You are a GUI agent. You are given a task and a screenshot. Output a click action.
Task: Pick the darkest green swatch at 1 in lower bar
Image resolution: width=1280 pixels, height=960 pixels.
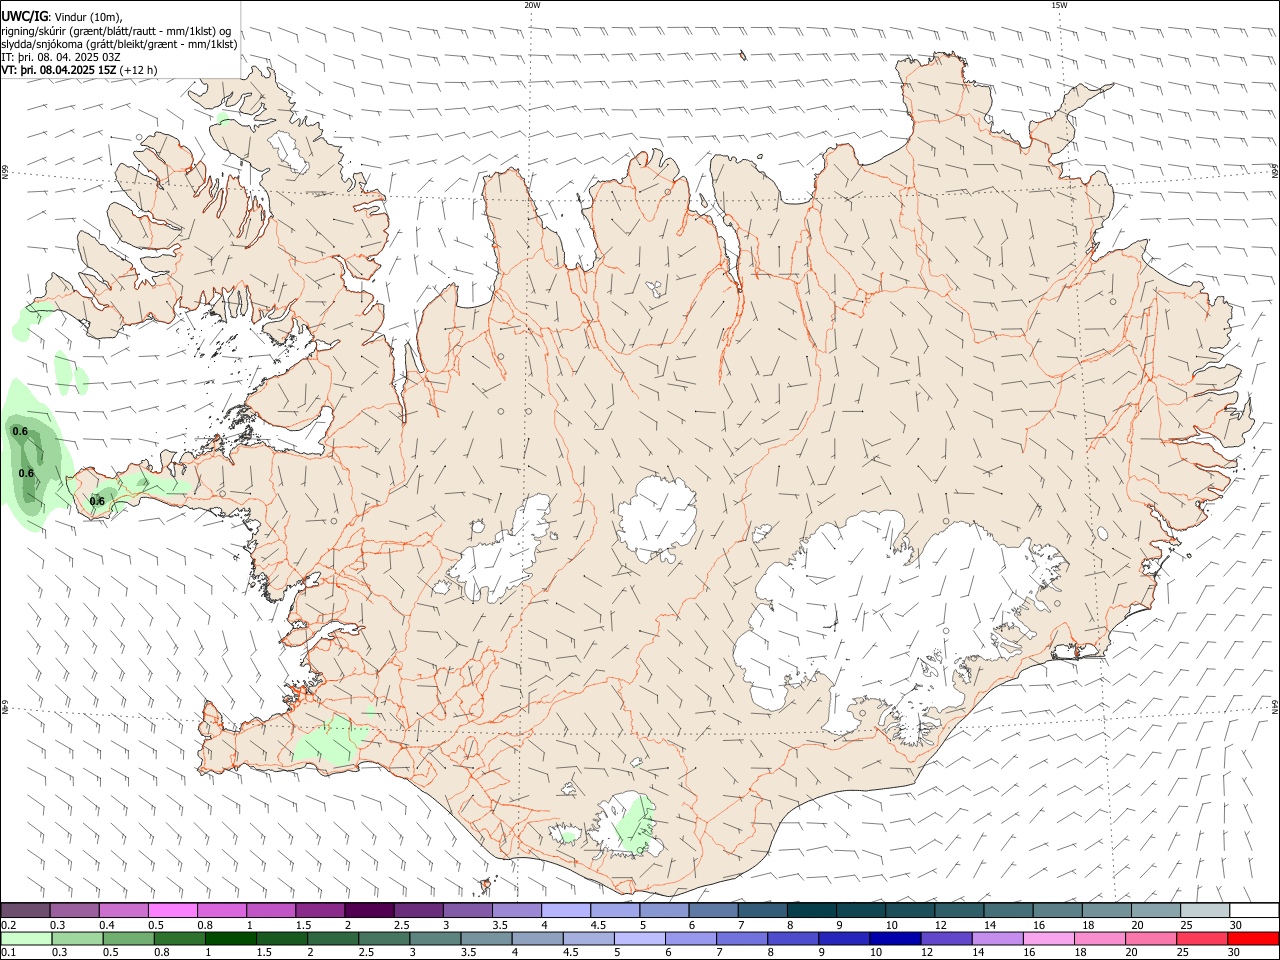pos(231,939)
